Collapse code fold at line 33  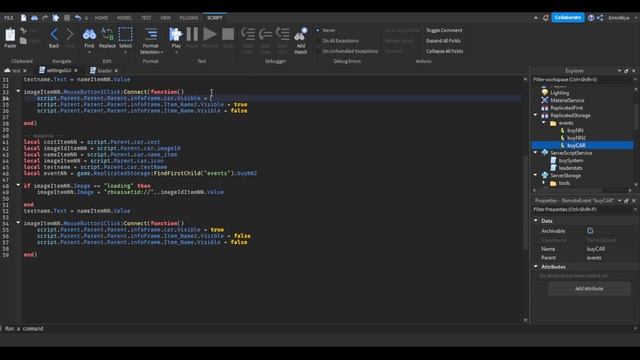pyautogui.click(x=18, y=91)
